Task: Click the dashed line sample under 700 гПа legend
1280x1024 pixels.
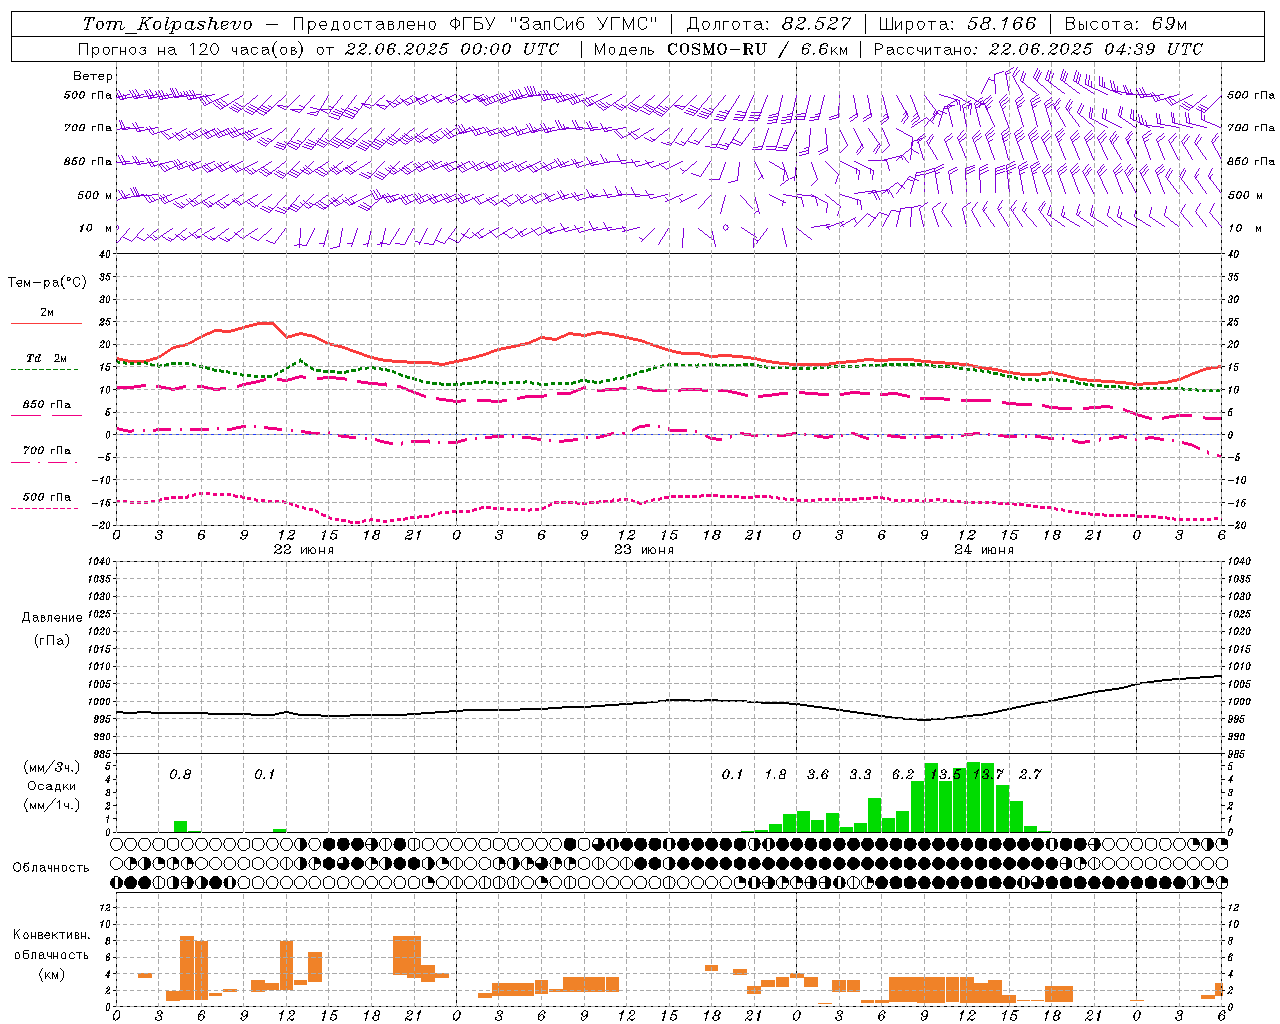Action: coord(44,462)
